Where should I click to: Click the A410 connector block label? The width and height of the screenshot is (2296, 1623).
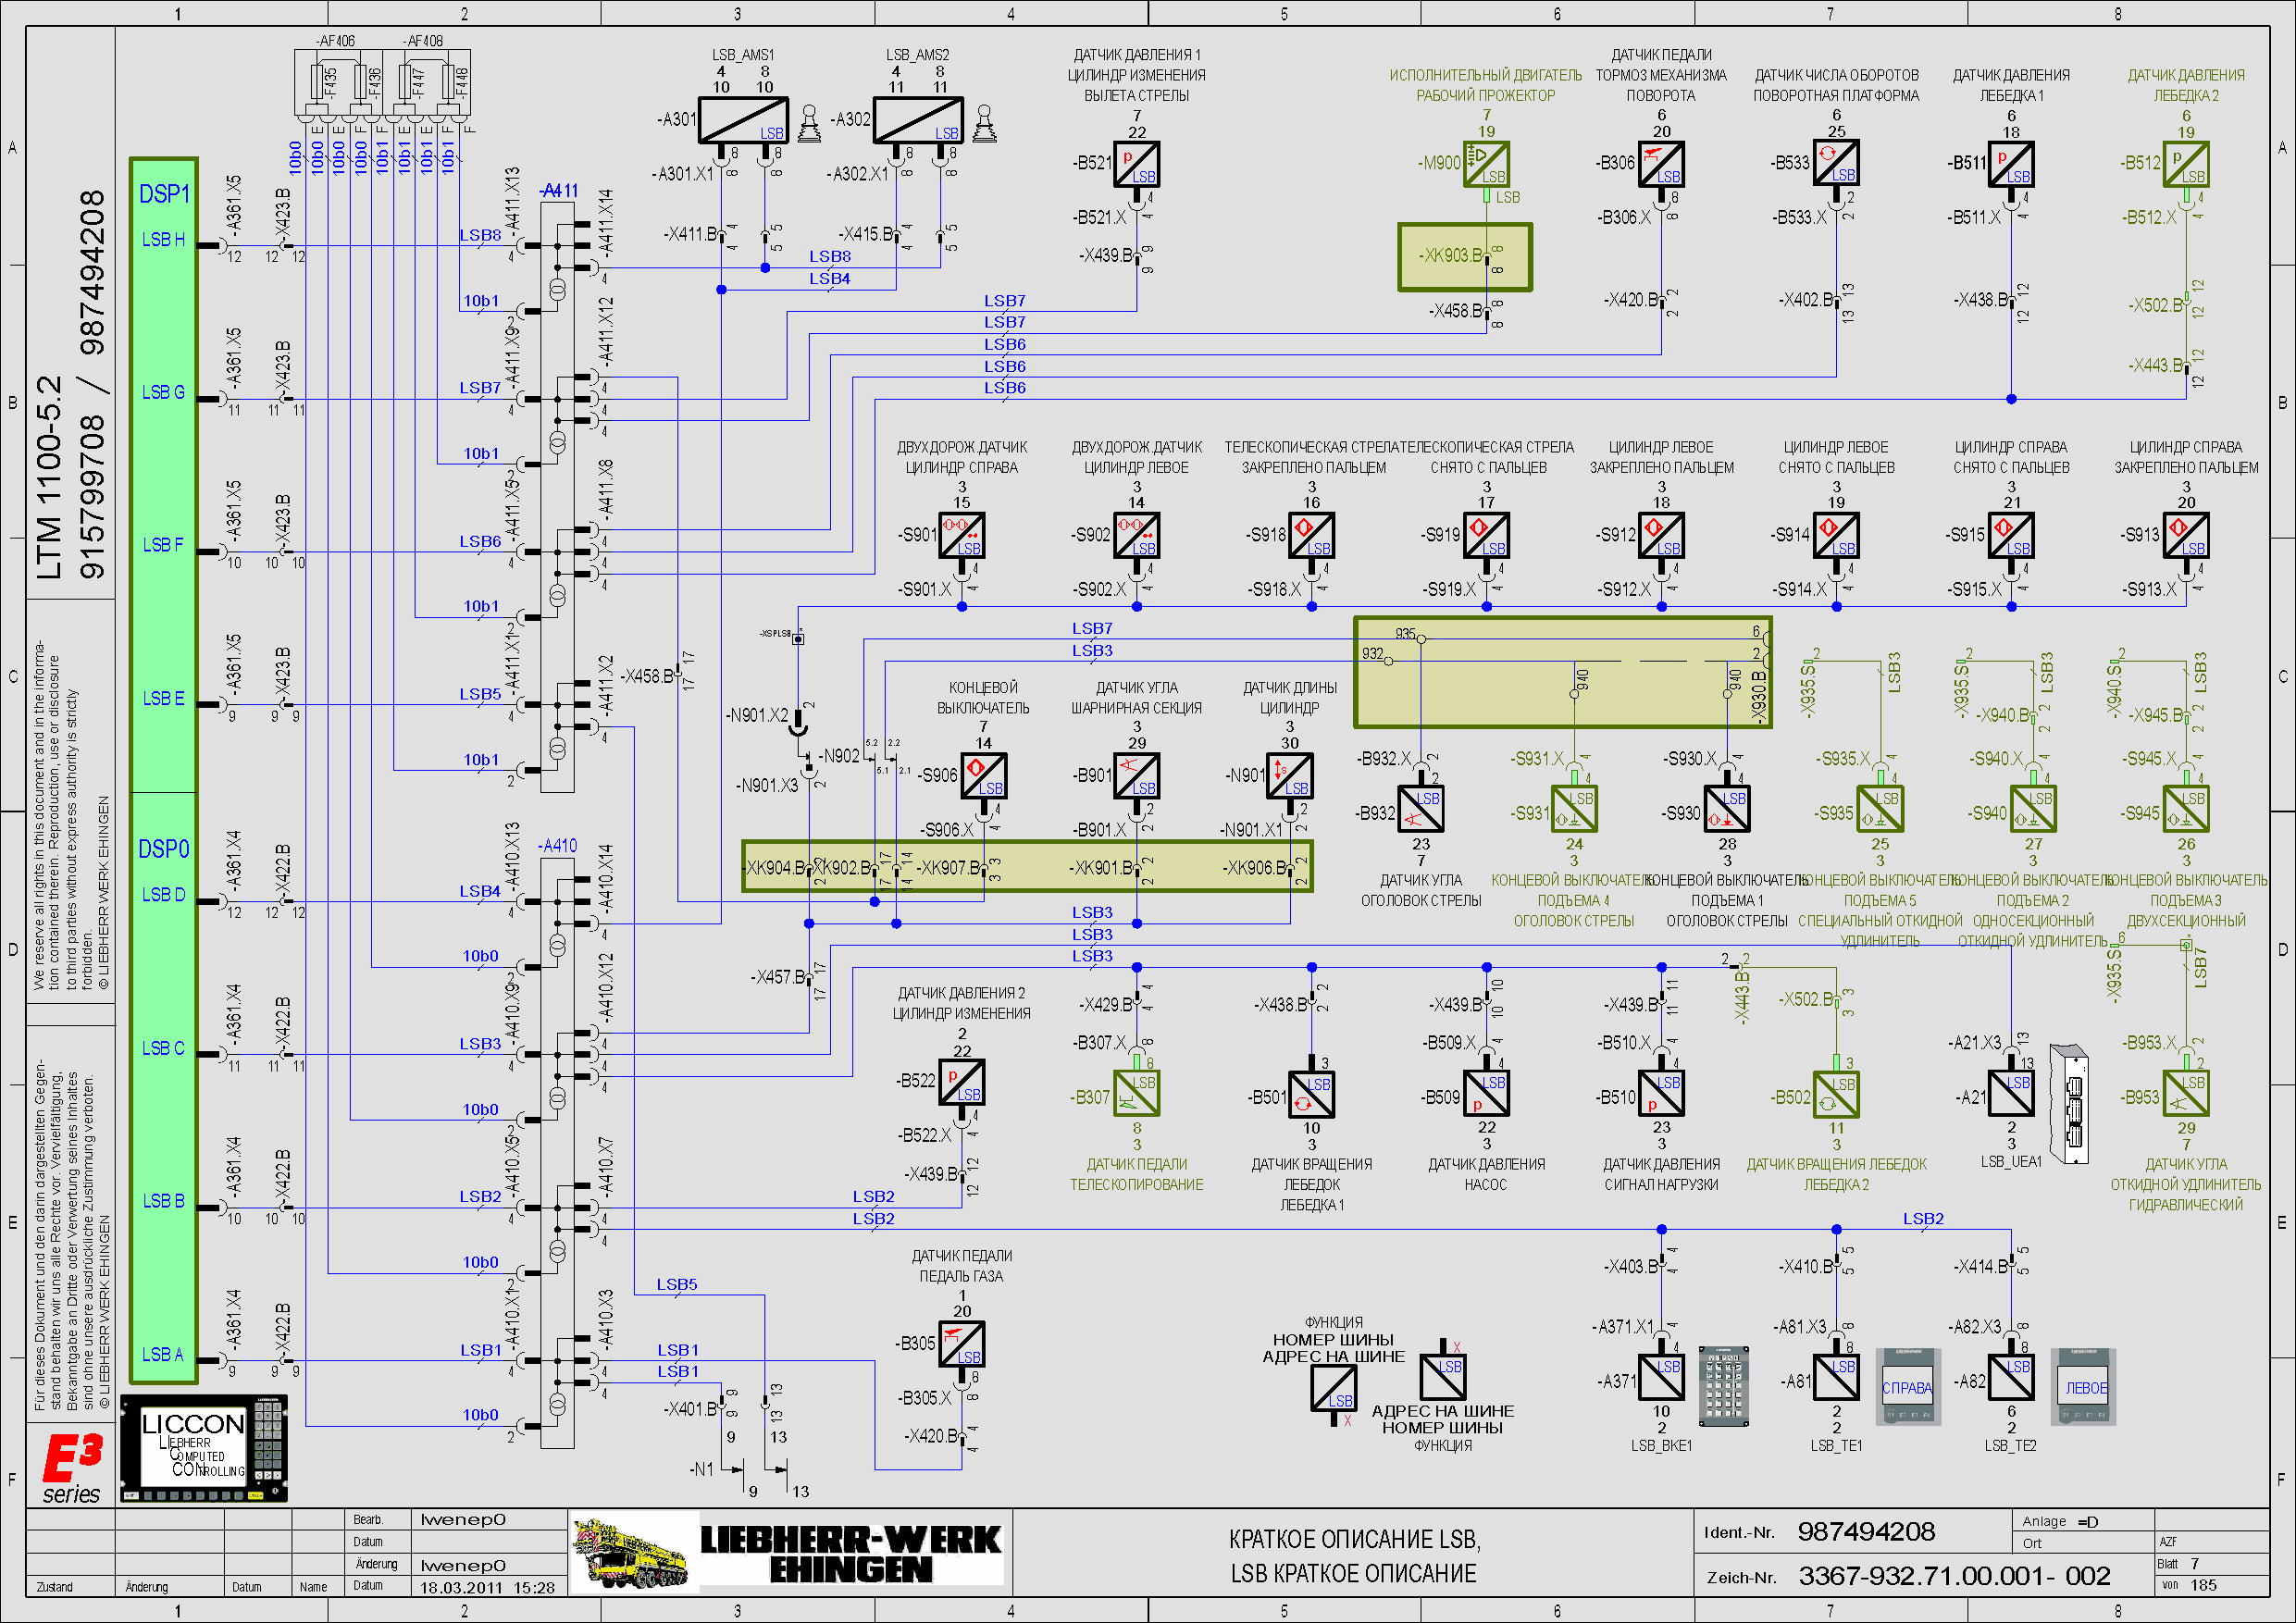pyautogui.click(x=558, y=846)
